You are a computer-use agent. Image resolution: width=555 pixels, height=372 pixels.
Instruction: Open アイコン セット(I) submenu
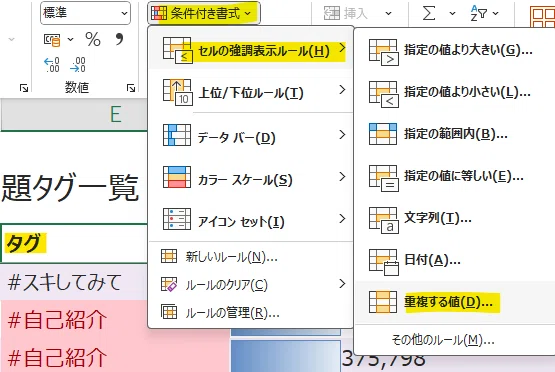251,220
